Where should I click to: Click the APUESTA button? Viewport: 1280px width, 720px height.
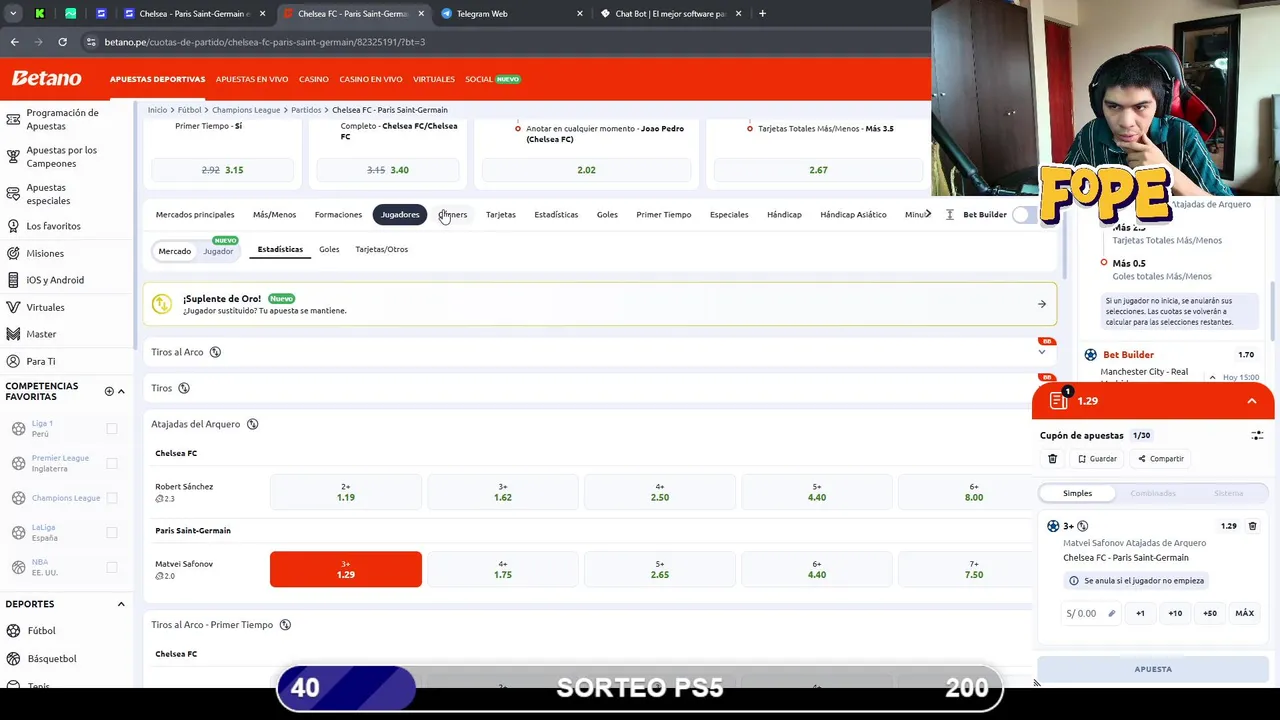point(1153,669)
